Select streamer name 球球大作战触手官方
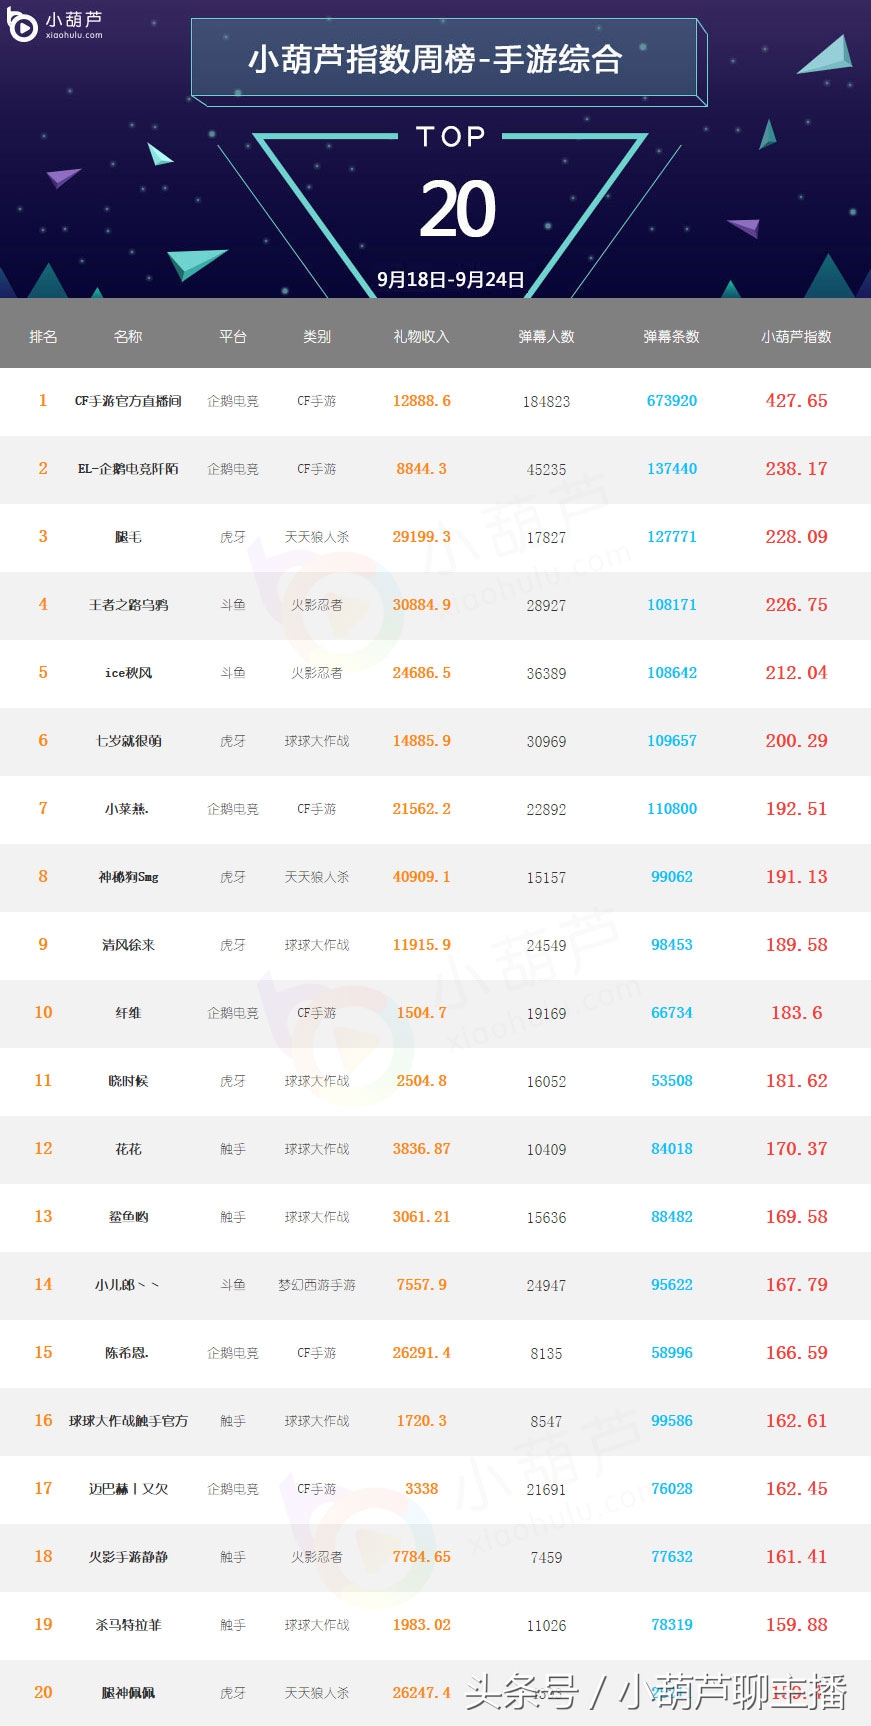 tap(128, 1421)
